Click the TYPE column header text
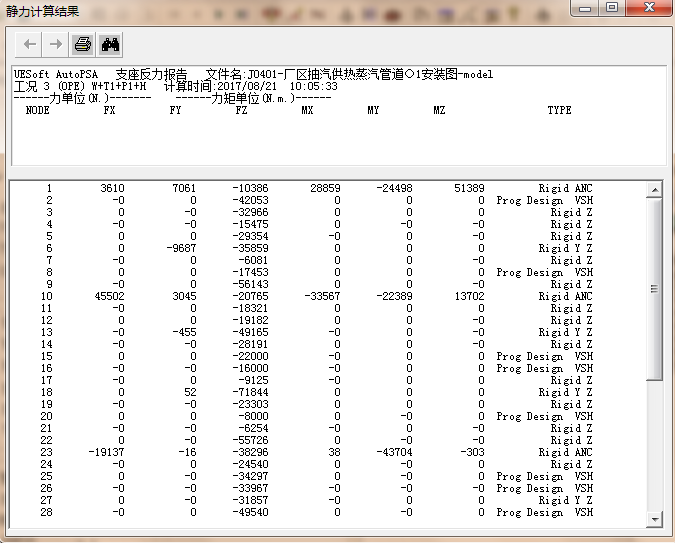Screen dimensions: 675x543 (x=559, y=110)
